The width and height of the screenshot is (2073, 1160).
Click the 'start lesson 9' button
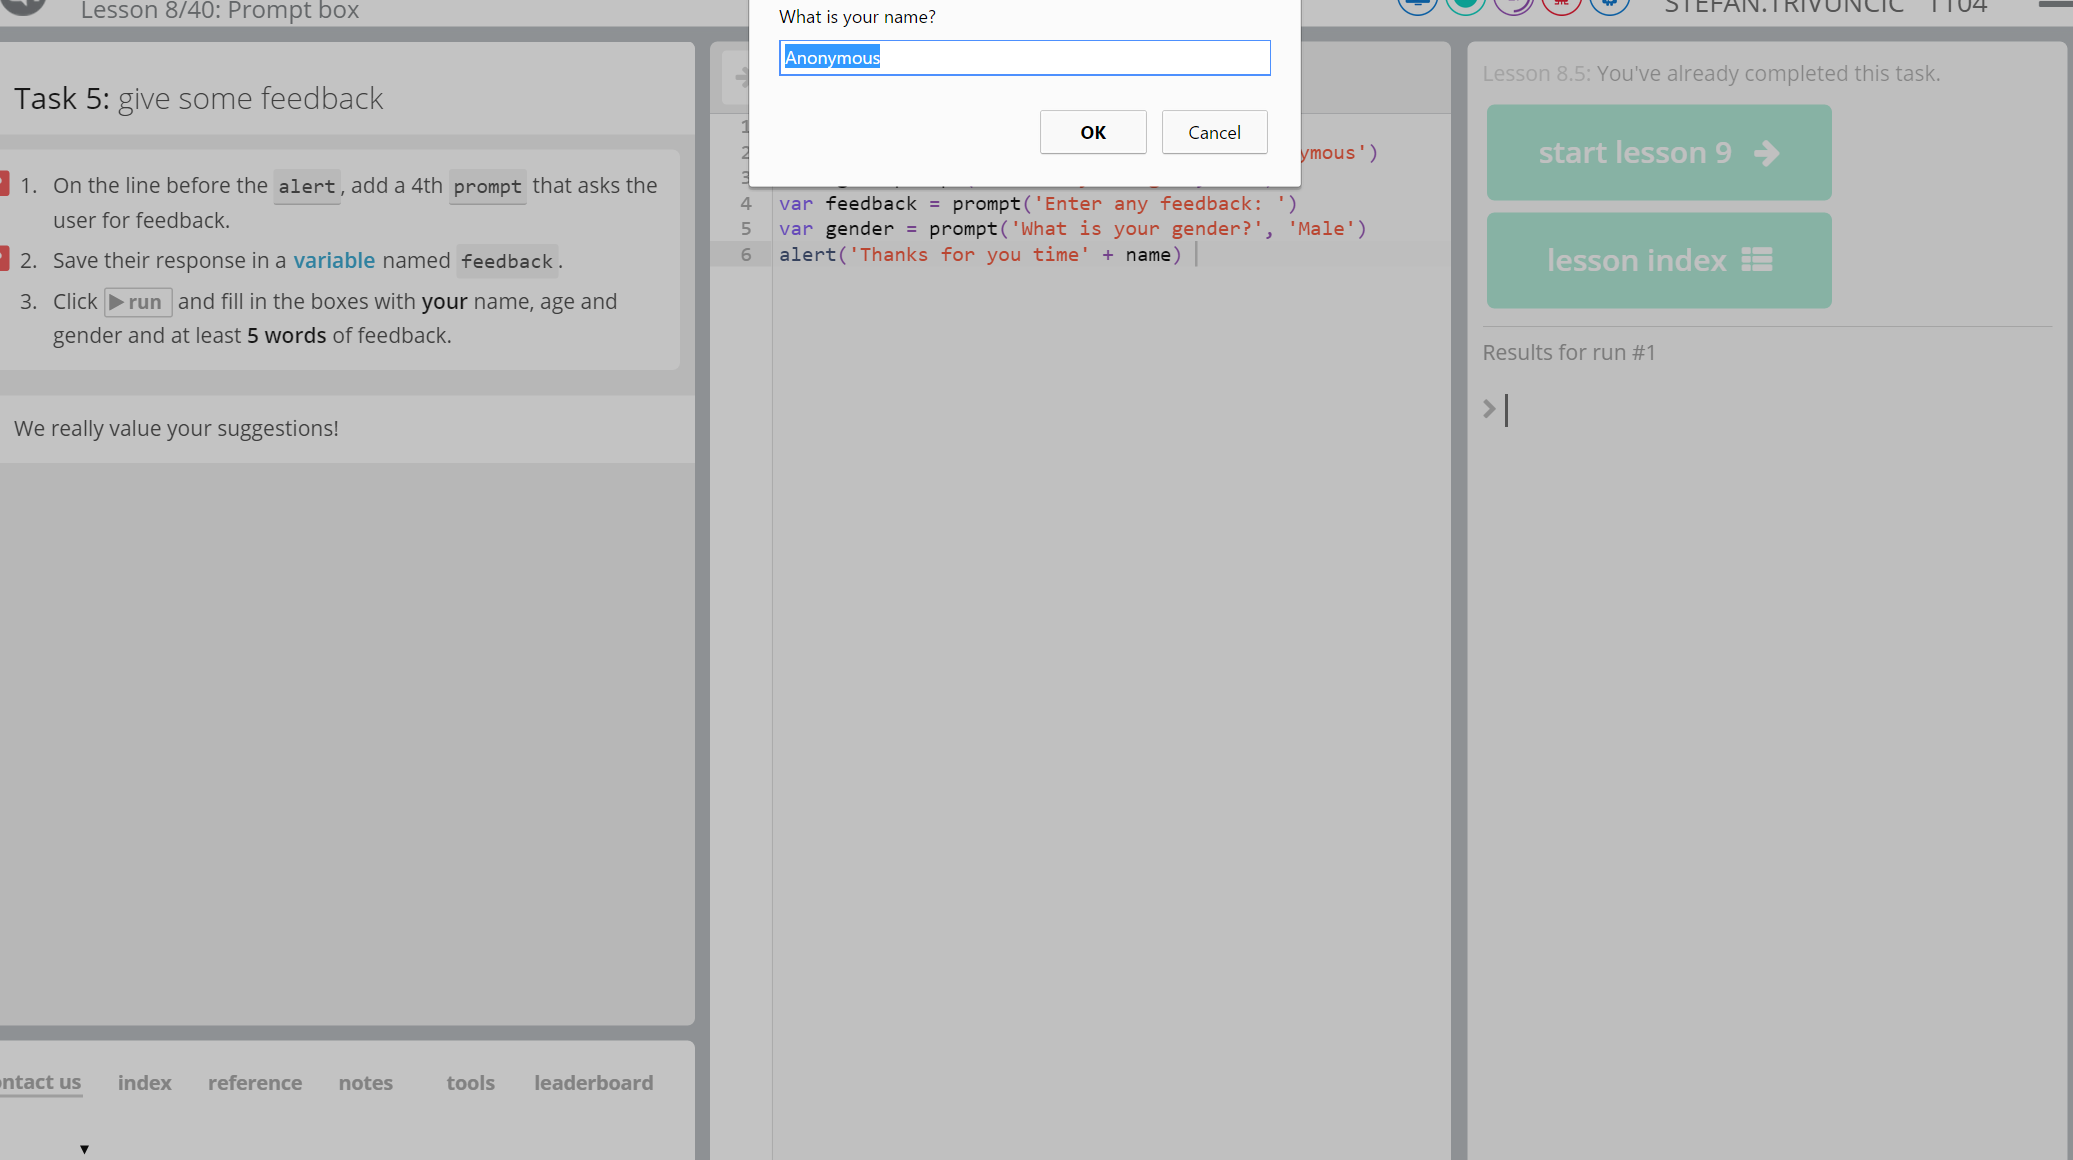(x=1658, y=153)
